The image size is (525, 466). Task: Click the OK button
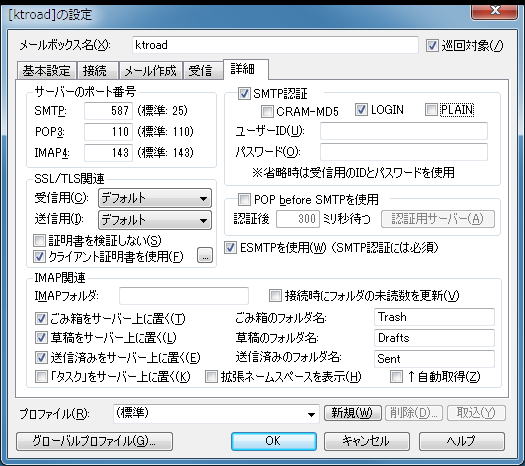click(274, 441)
